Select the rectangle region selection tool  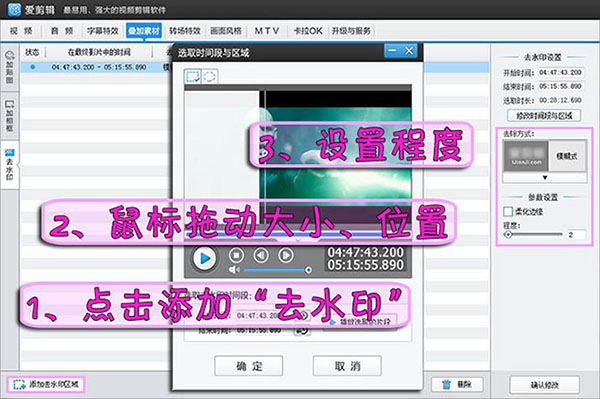click(192, 76)
